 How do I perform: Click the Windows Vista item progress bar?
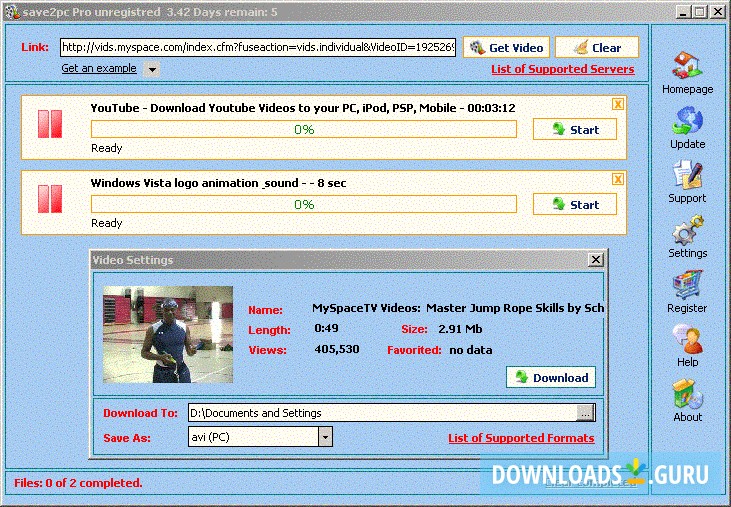pos(304,204)
